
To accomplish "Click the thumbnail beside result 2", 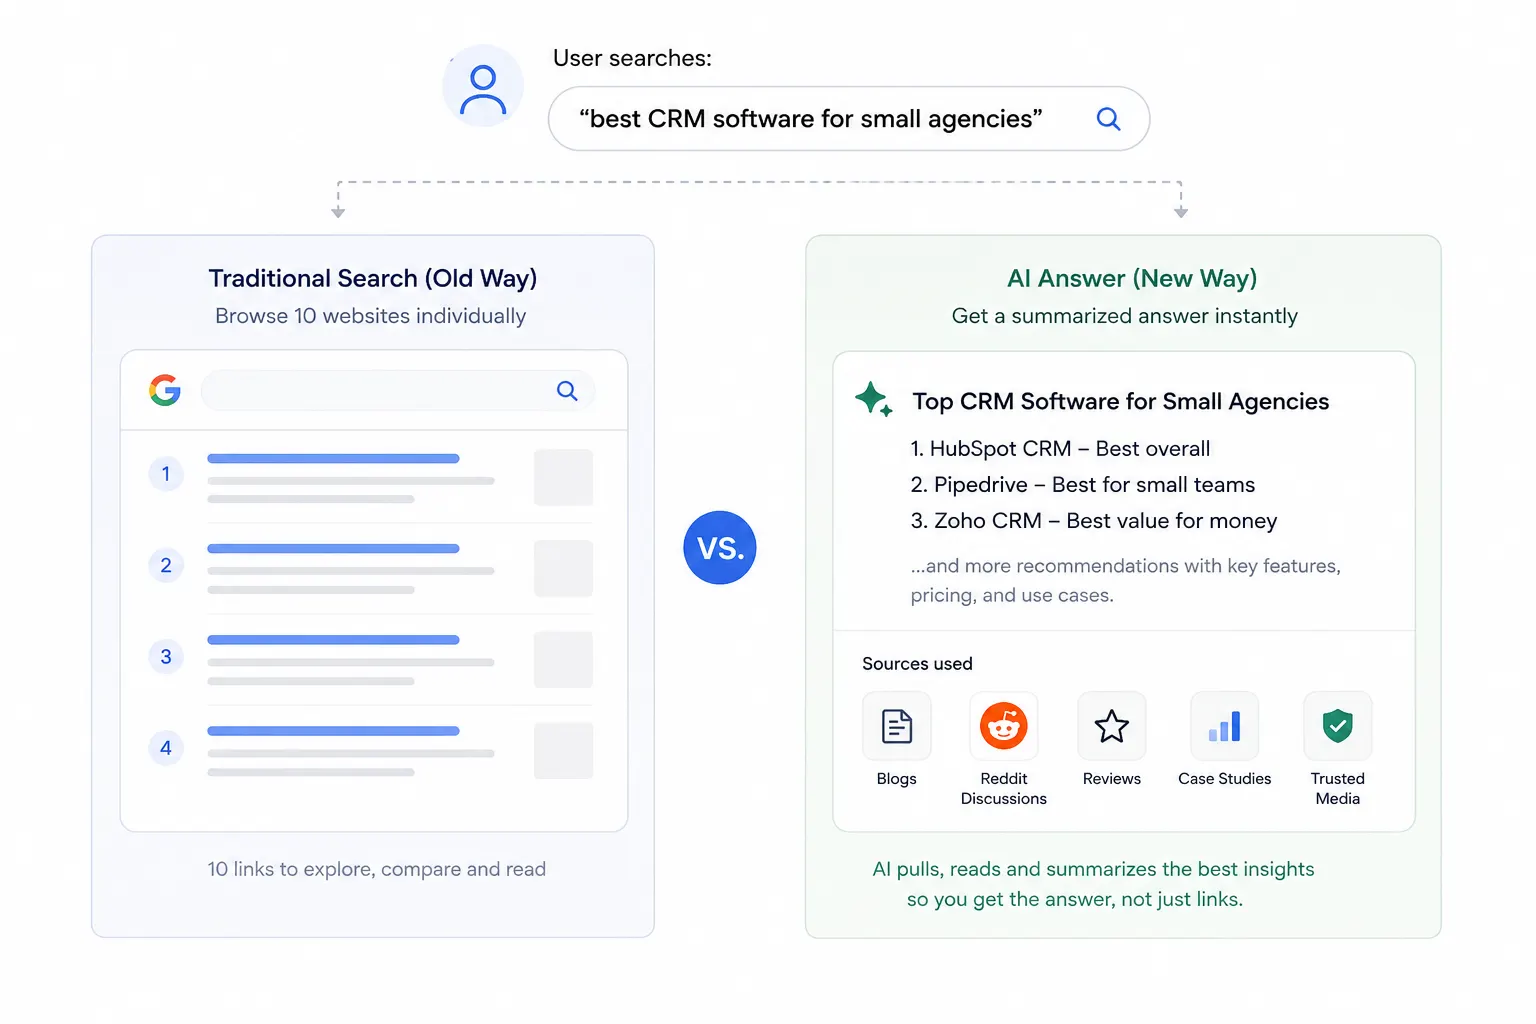I will (564, 569).
